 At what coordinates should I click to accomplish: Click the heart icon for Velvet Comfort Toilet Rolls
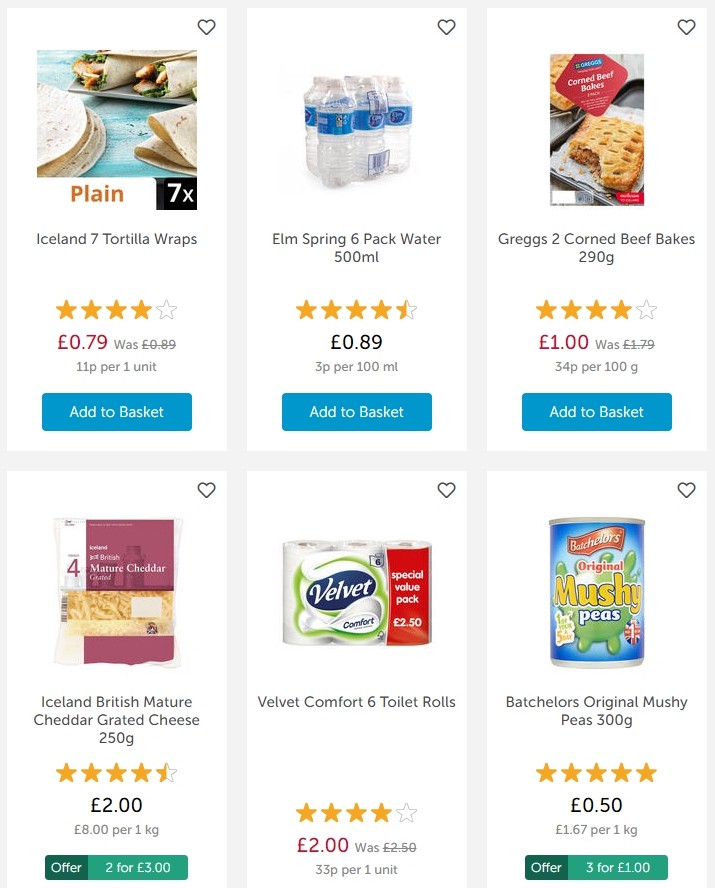(446, 490)
